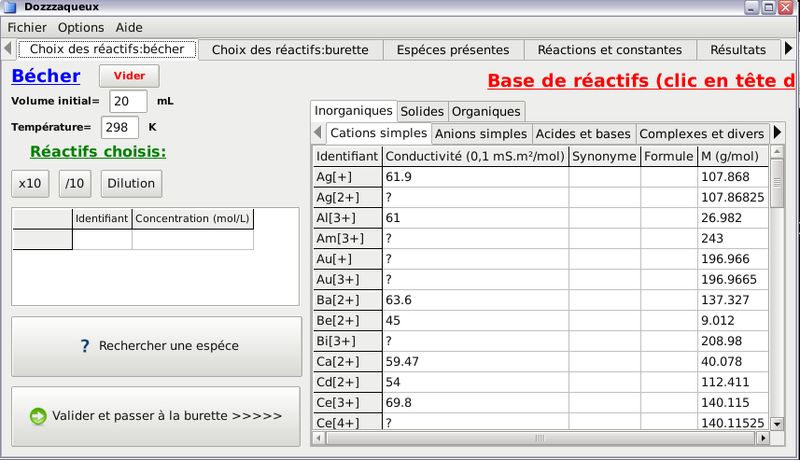Click the table's vertical scrollbar down arrow
Screen dimensions: 800x460
(777, 423)
